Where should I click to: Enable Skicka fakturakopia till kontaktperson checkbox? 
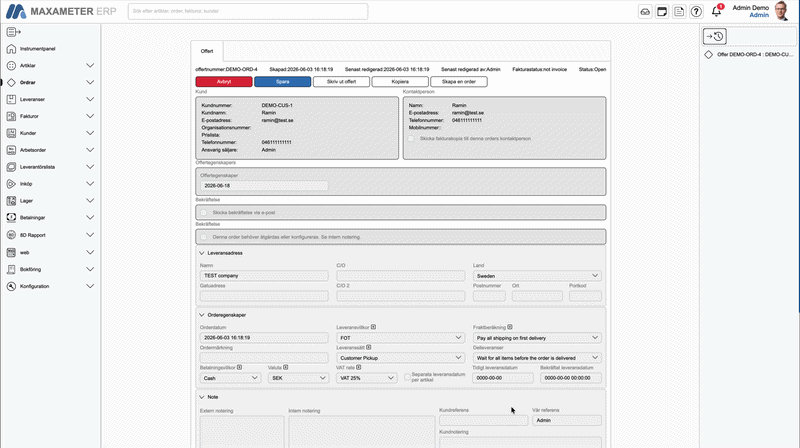coord(411,139)
